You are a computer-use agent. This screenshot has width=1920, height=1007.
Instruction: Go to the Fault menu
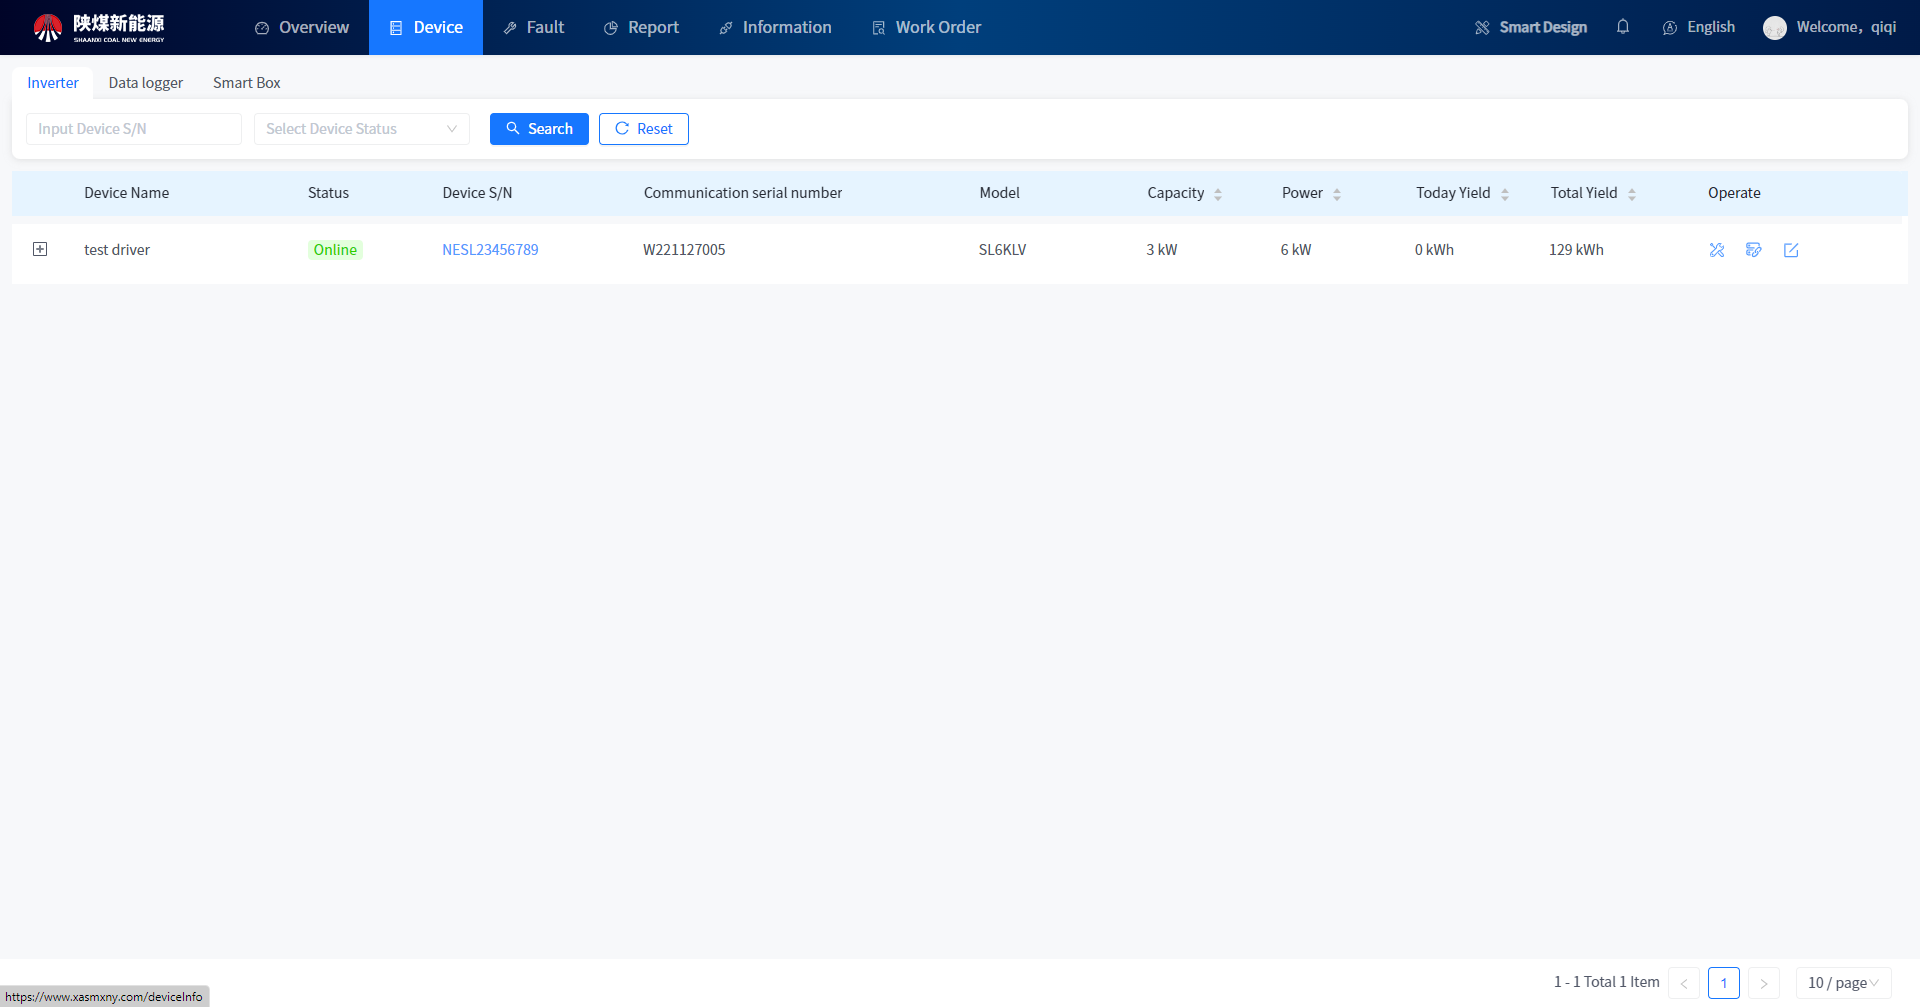[x=534, y=27]
